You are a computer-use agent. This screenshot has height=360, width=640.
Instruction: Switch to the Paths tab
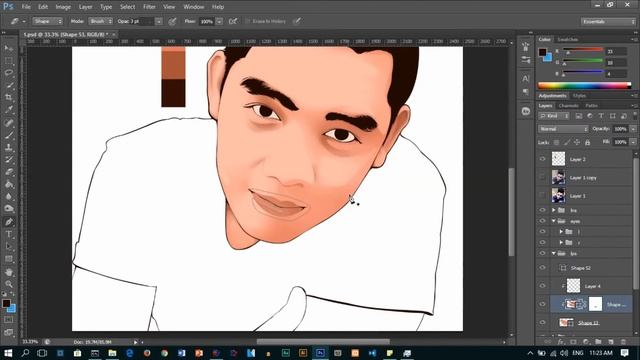click(591, 106)
